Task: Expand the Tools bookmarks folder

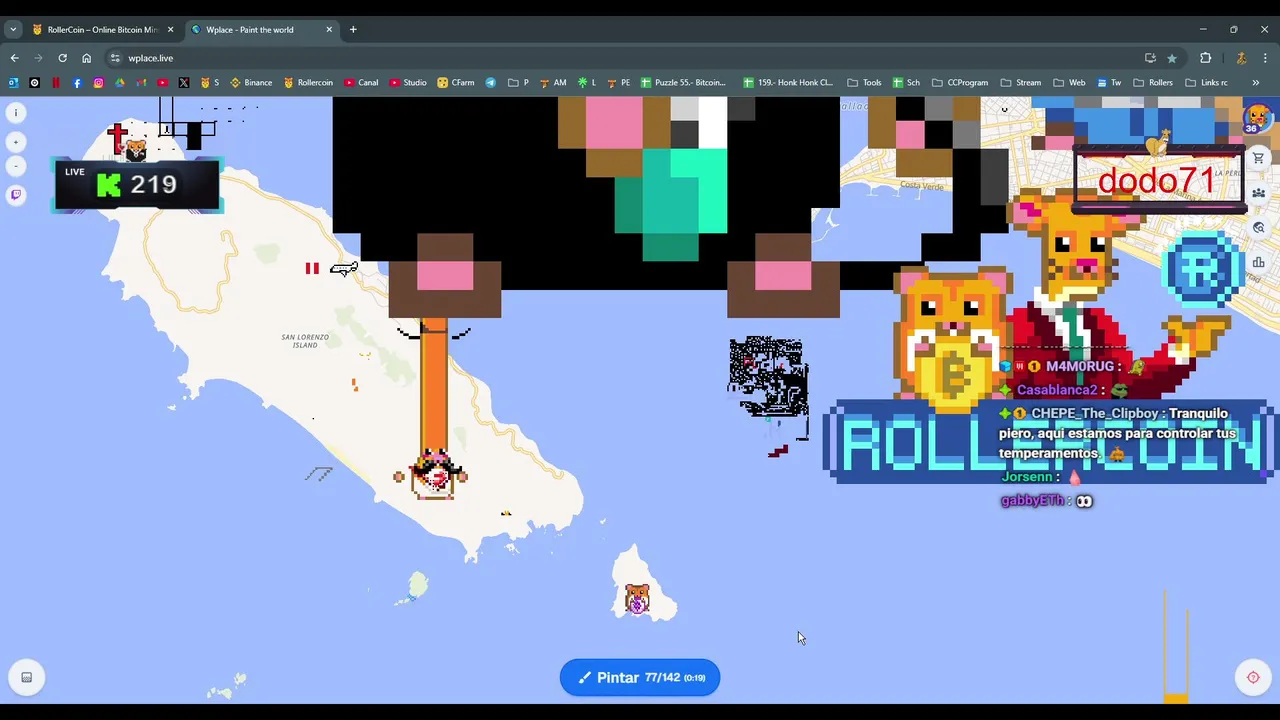Action: 864,83
